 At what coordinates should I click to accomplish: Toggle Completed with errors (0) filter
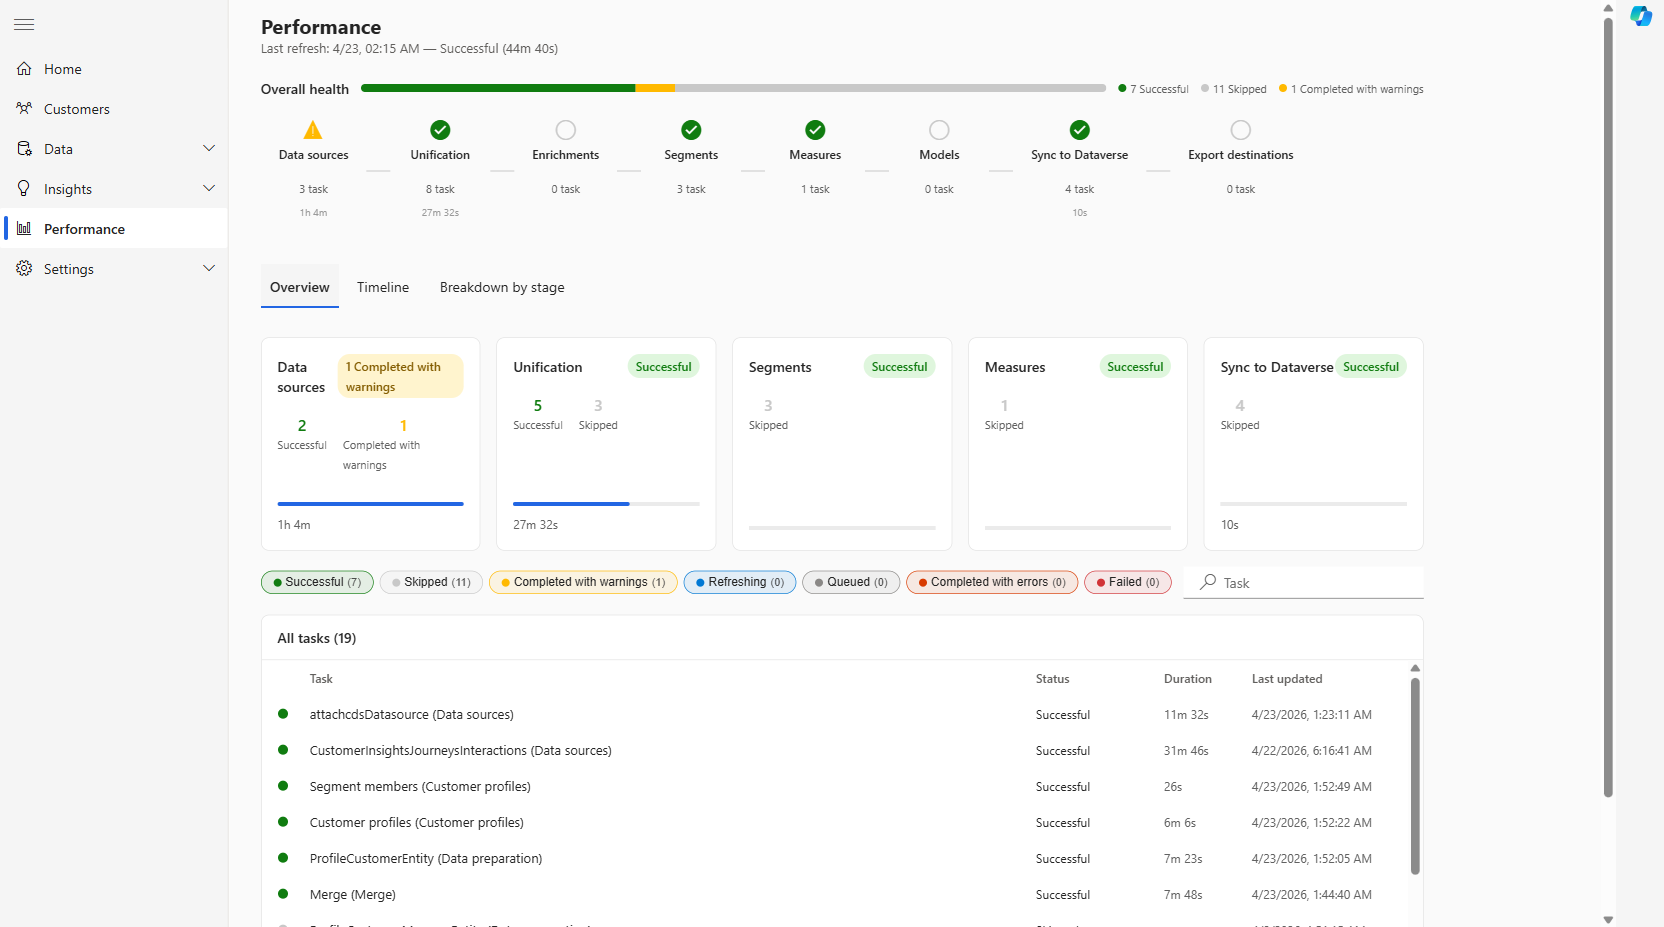(x=992, y=582)
